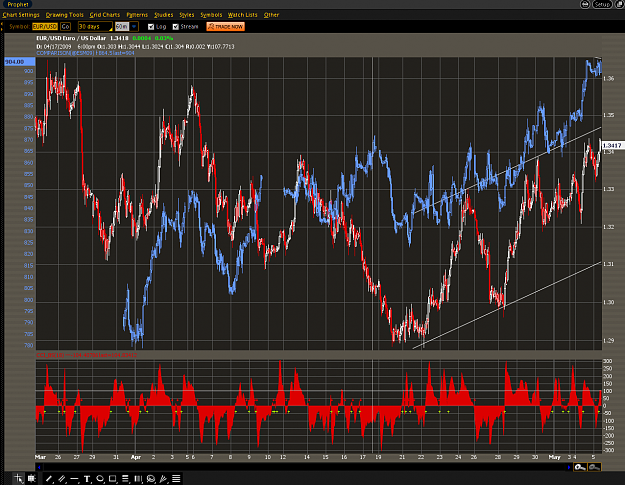
Task: Click the red CCI study label
Action: click(x=86, y=355)
